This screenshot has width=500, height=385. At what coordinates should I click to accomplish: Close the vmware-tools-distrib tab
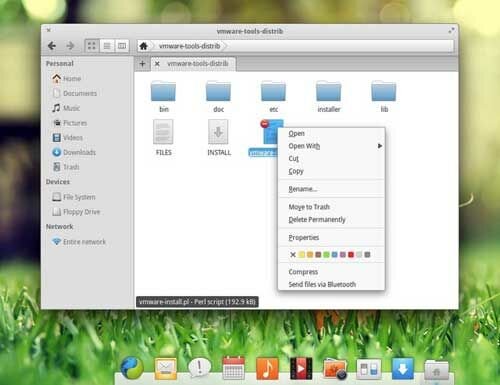pyautogui.click(x=157, y=64)
